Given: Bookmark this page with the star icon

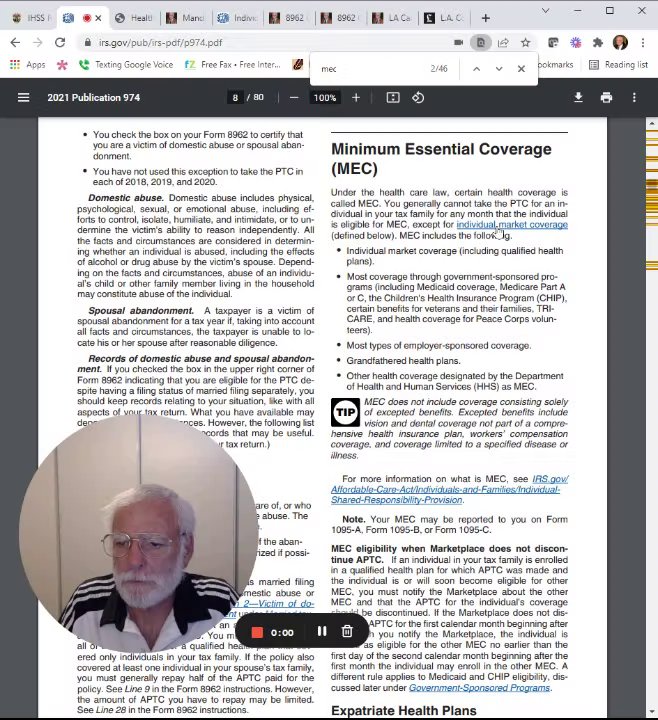Looking at the screenshot, I should pos(525,43).
